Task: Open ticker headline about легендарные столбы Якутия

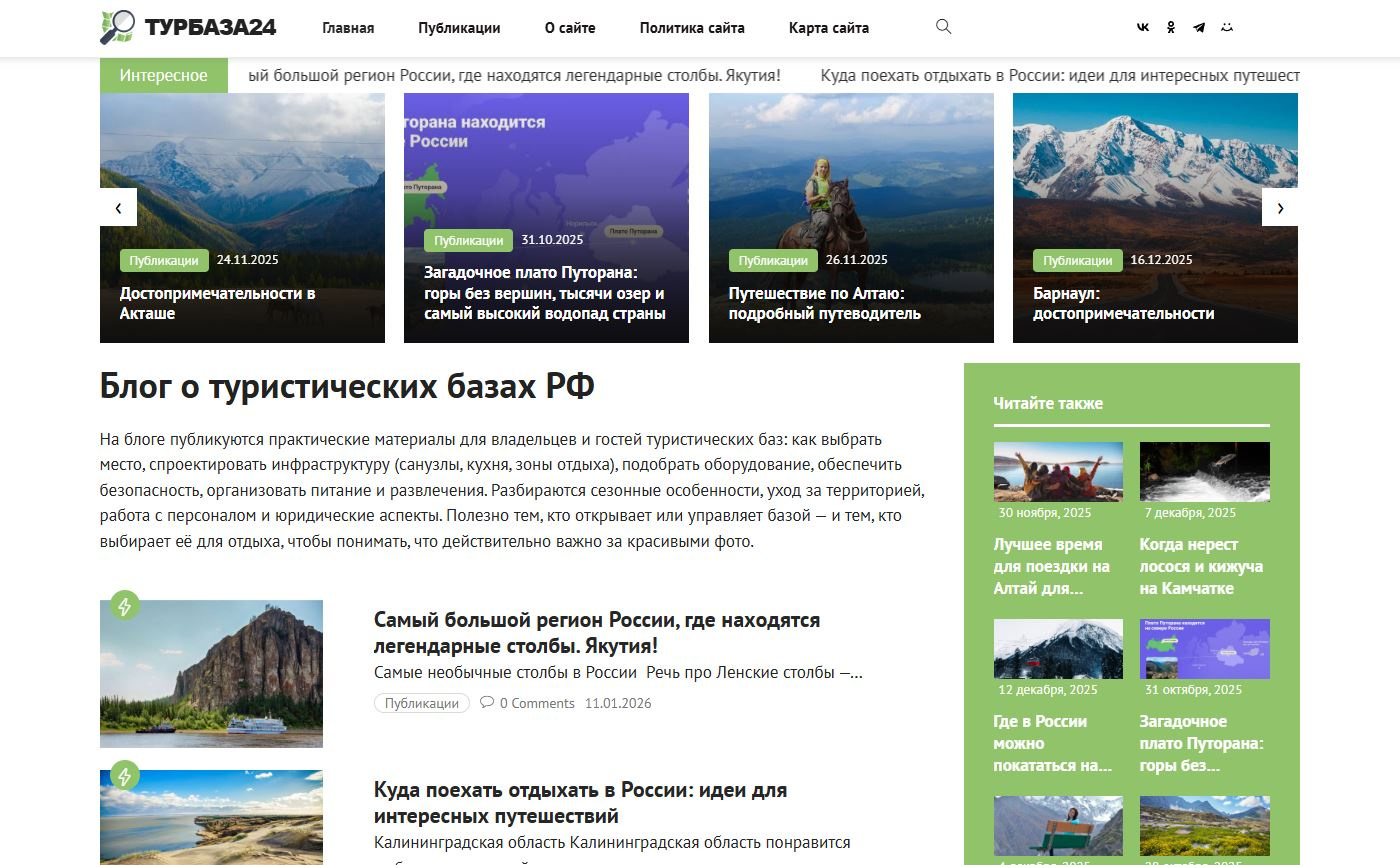Action: (514, 75)
